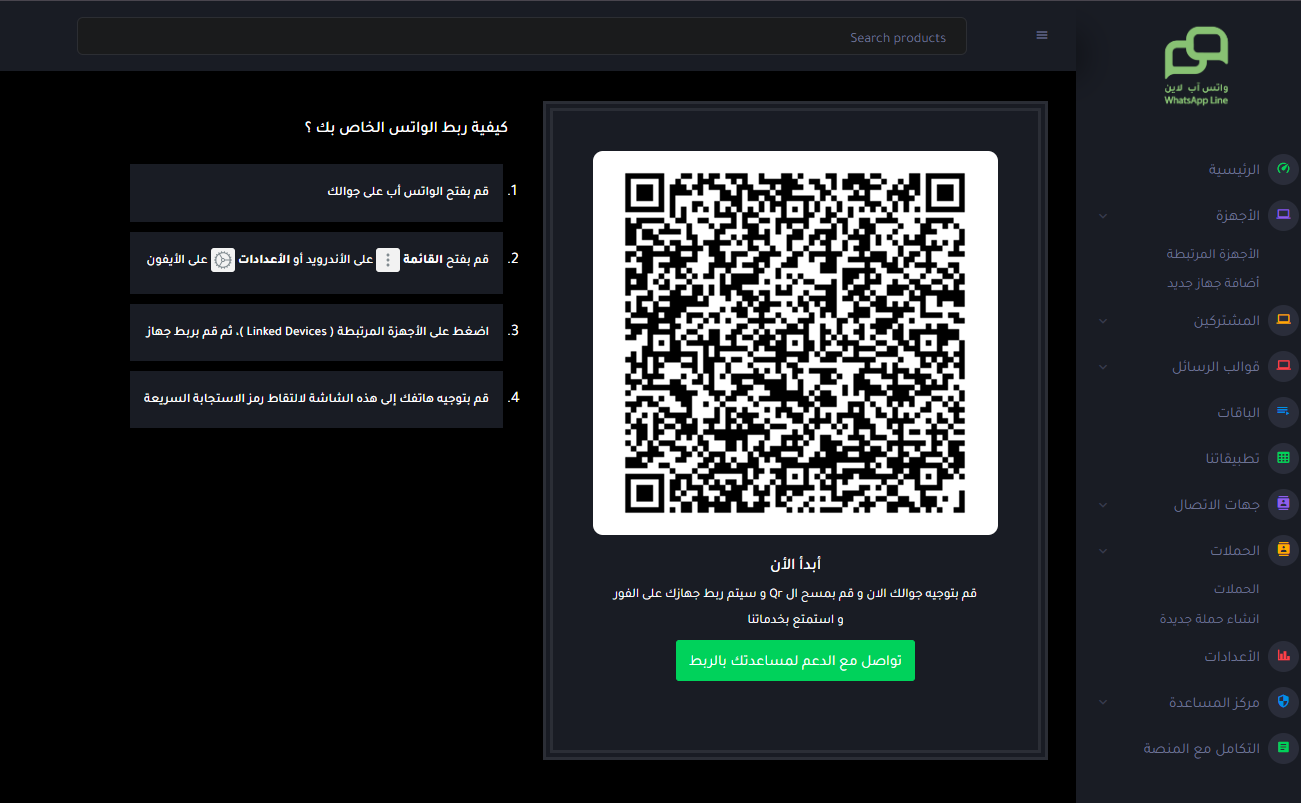This screenshot has width=1301, height=803.
Task: Click the green تواصل مع الدعم button
Action: [795, 661]
